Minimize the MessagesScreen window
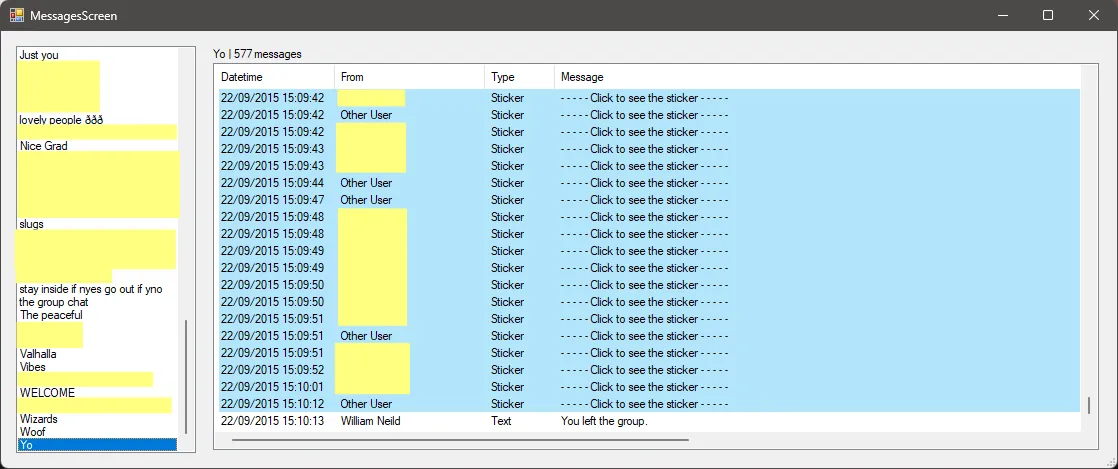 pos(1002,15)
